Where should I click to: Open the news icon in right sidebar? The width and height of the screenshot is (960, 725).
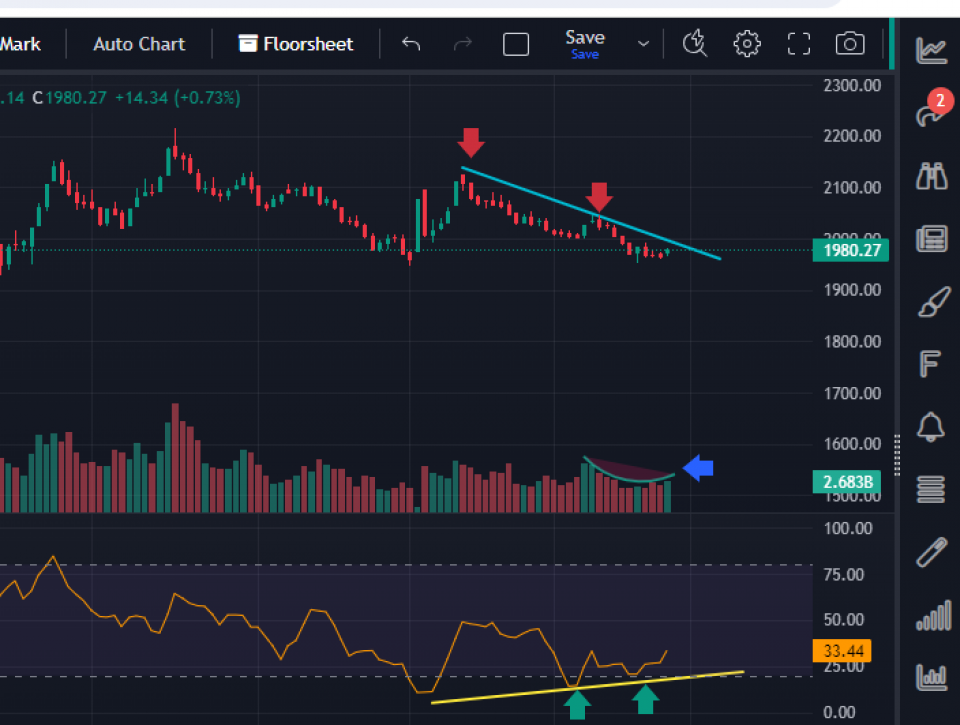[931, 239]
